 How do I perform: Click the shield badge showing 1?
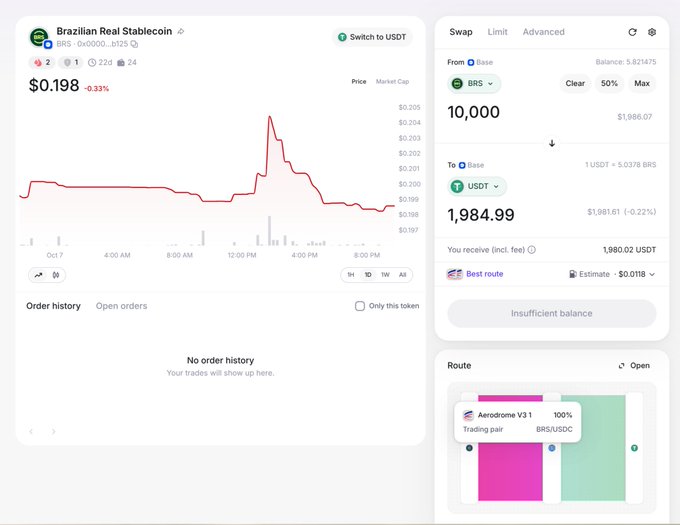click(71, 62)
